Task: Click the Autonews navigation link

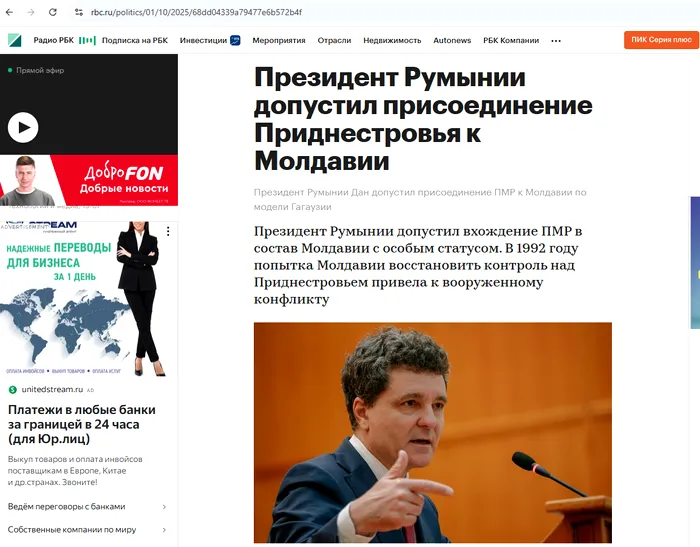Action: coord(452,41)
